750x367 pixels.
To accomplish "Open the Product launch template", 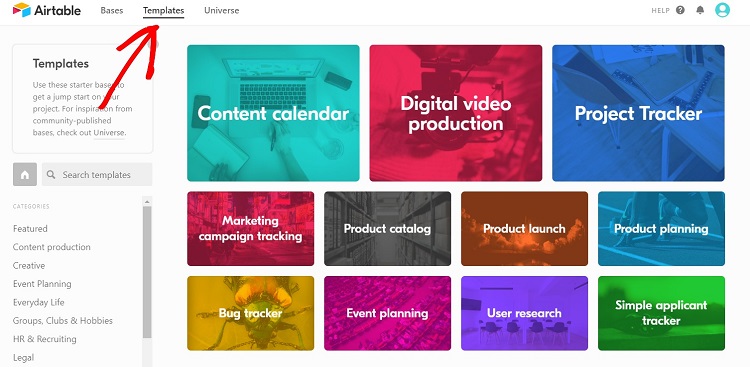I will (524, 229).
